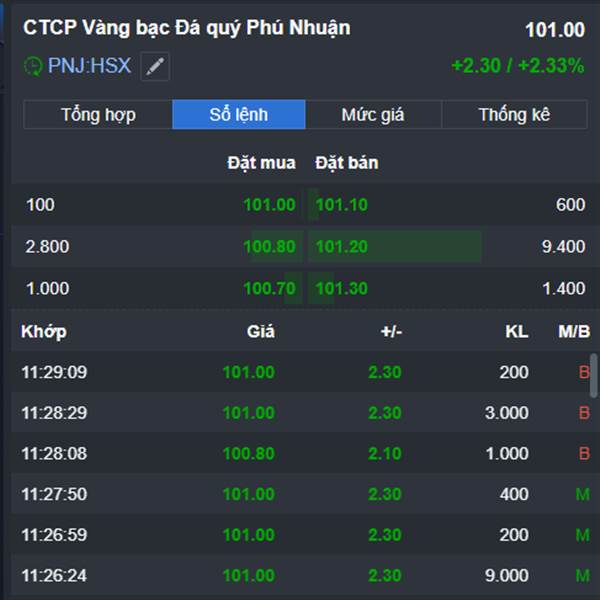
Task: Click the 101.30 ask price
Action: [x=342, y=289]
